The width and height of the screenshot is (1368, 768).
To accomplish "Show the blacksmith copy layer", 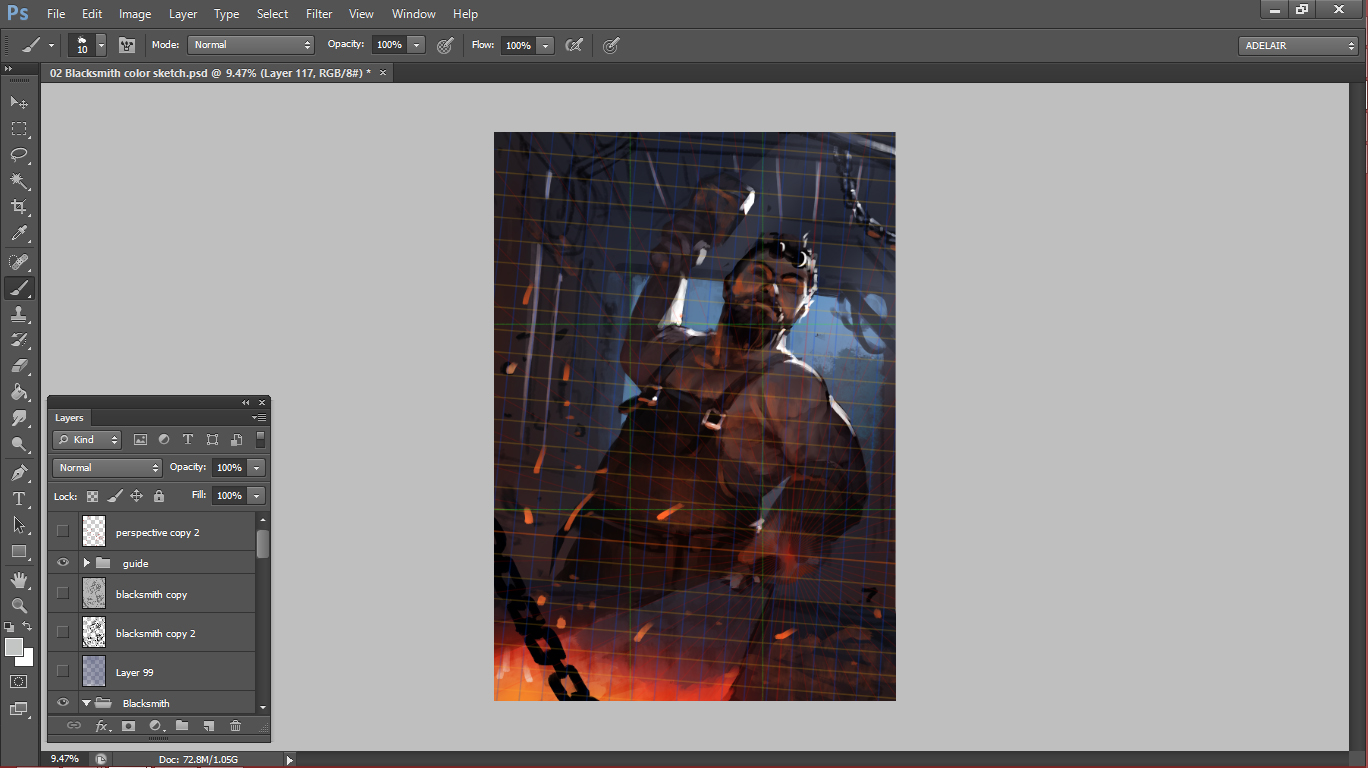I will (63, 593).
